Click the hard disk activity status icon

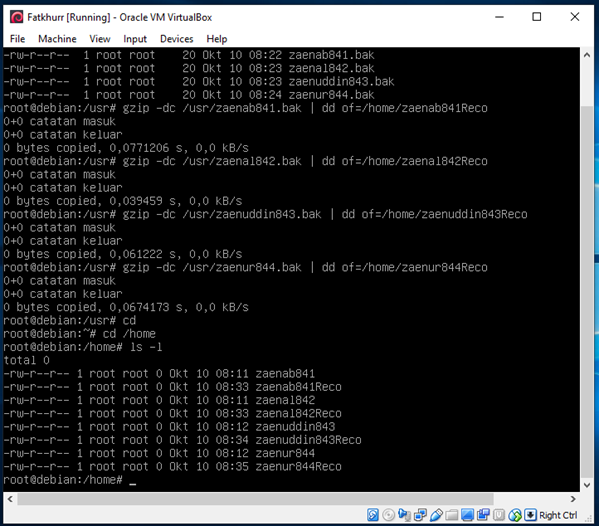[x=372, y=515]
